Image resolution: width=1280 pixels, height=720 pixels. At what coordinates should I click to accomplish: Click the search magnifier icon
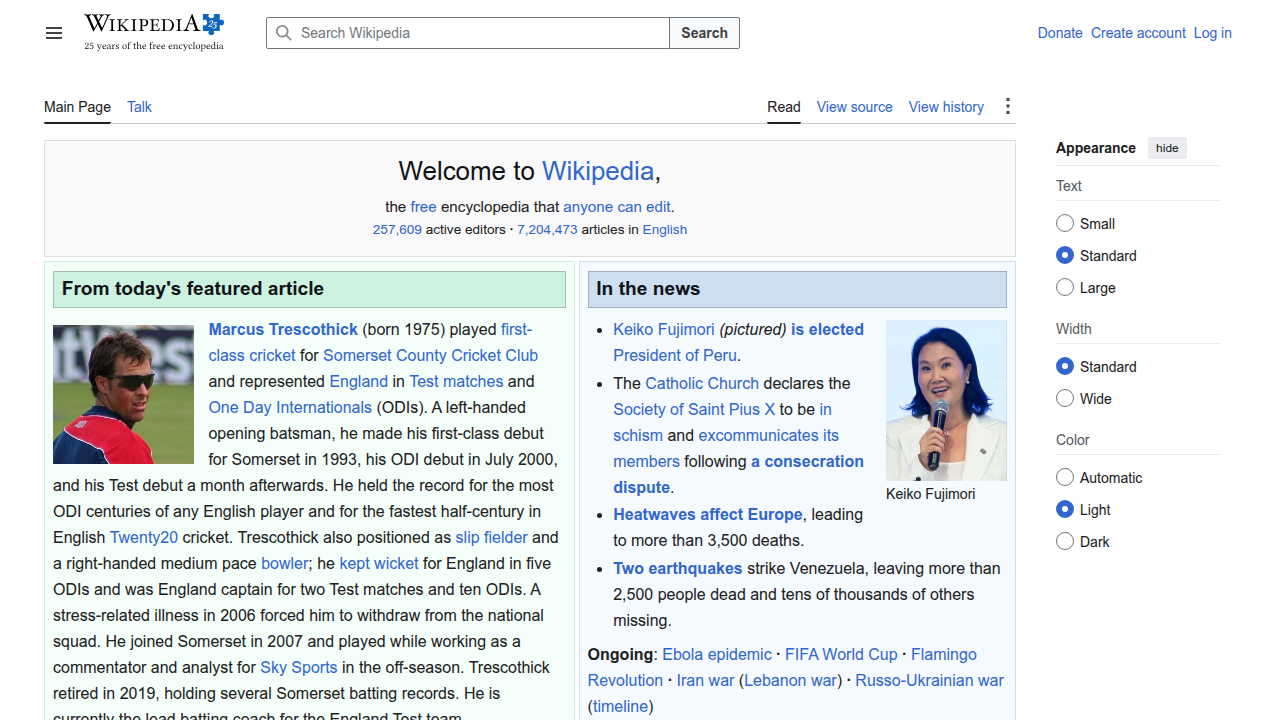pyautogui.click(x=284, y=33)
